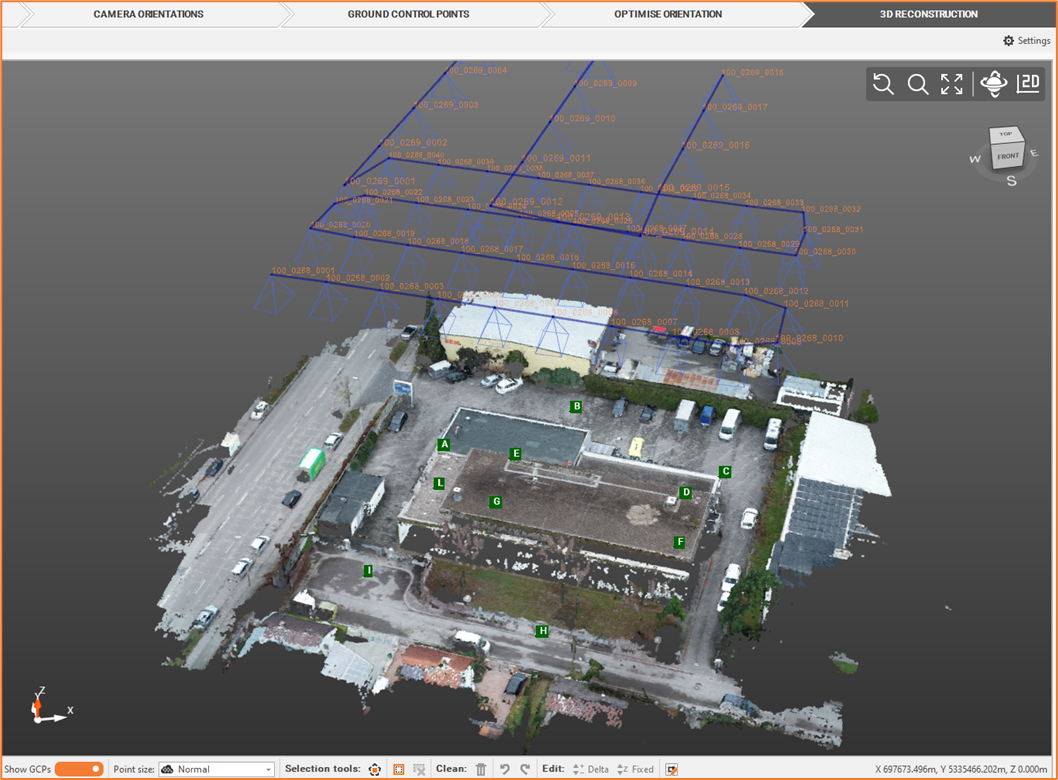This screenshot has height=780, width=1058.
Task: Toggle the Delta edit mode
Action: [x=590, y=769]
